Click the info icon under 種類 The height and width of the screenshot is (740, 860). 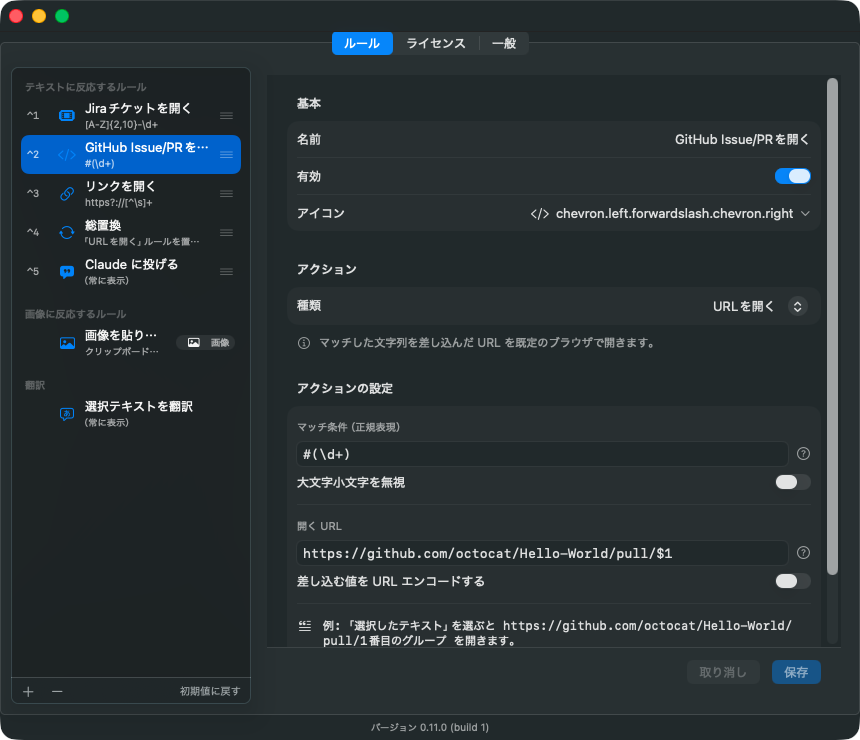point(304,343)
